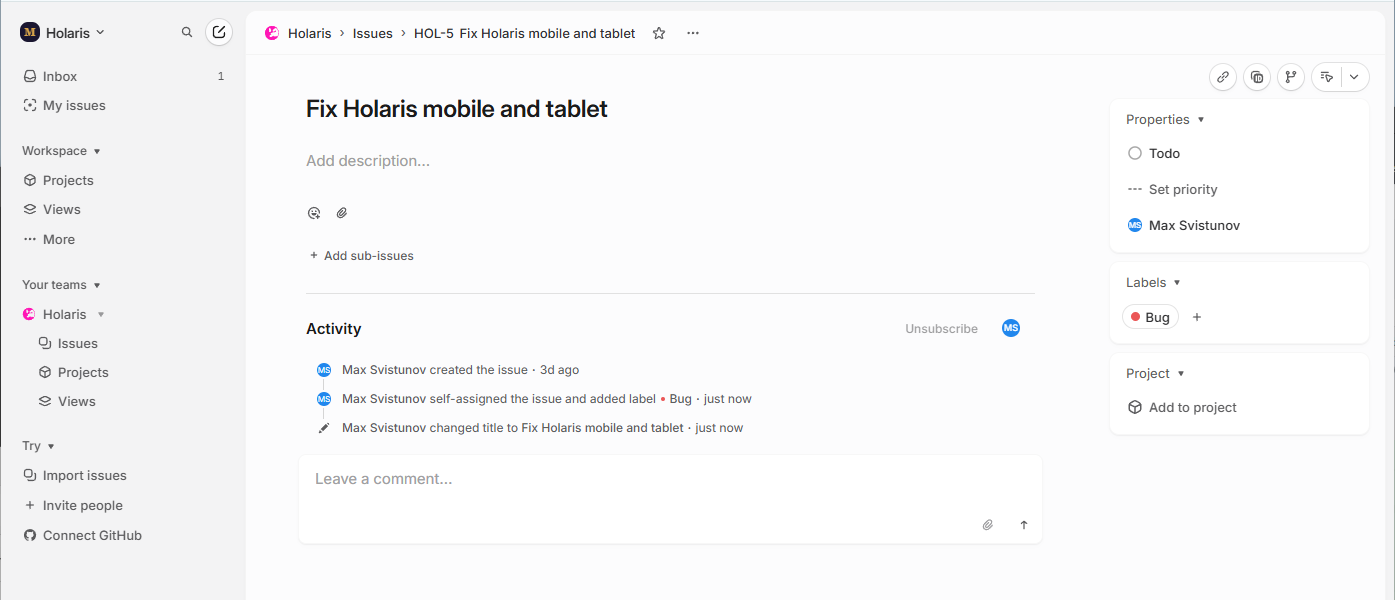Screen dimensions: 1395x600
Task: Attach file in comment box
Action: (988, 525)
